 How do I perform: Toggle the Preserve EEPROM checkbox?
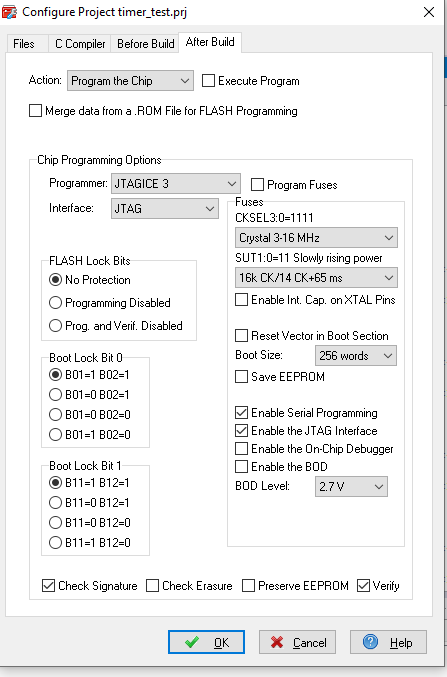click(x=248, y=586)
